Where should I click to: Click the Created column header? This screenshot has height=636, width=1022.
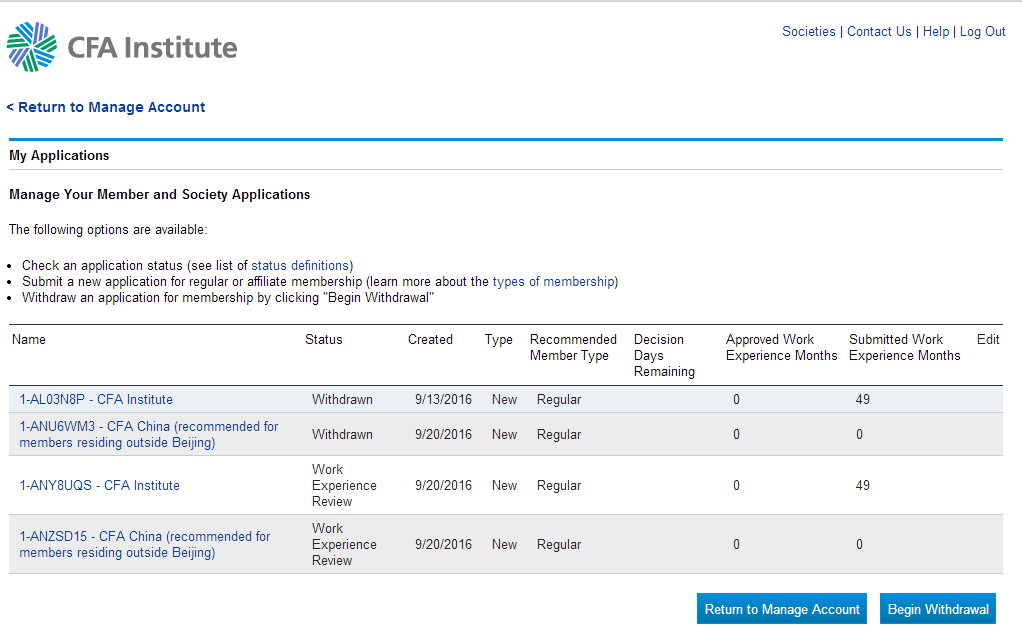(430, 340)
